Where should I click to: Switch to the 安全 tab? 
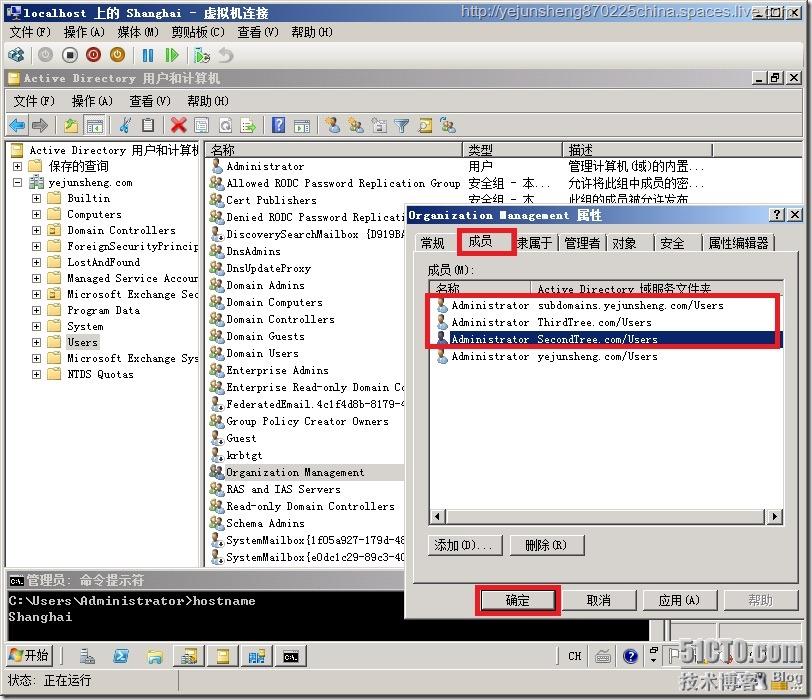tap(672, 243)
